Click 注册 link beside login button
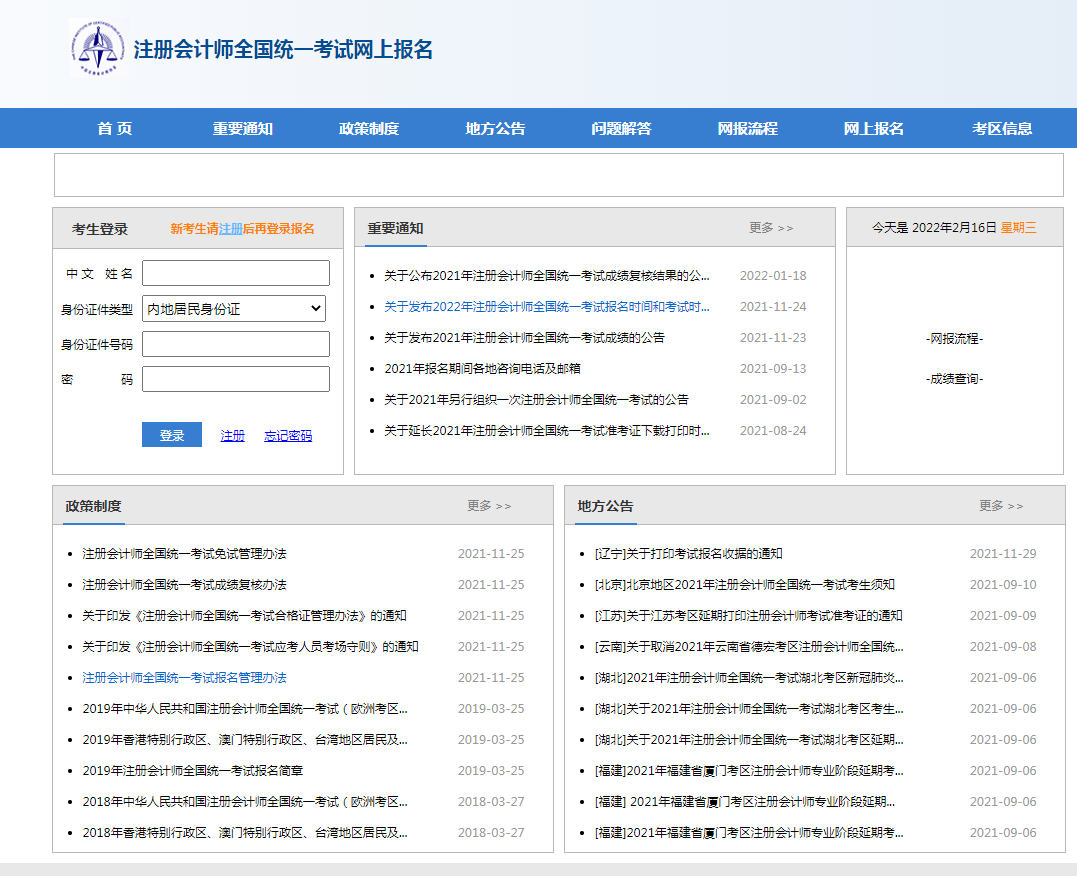 233,436
